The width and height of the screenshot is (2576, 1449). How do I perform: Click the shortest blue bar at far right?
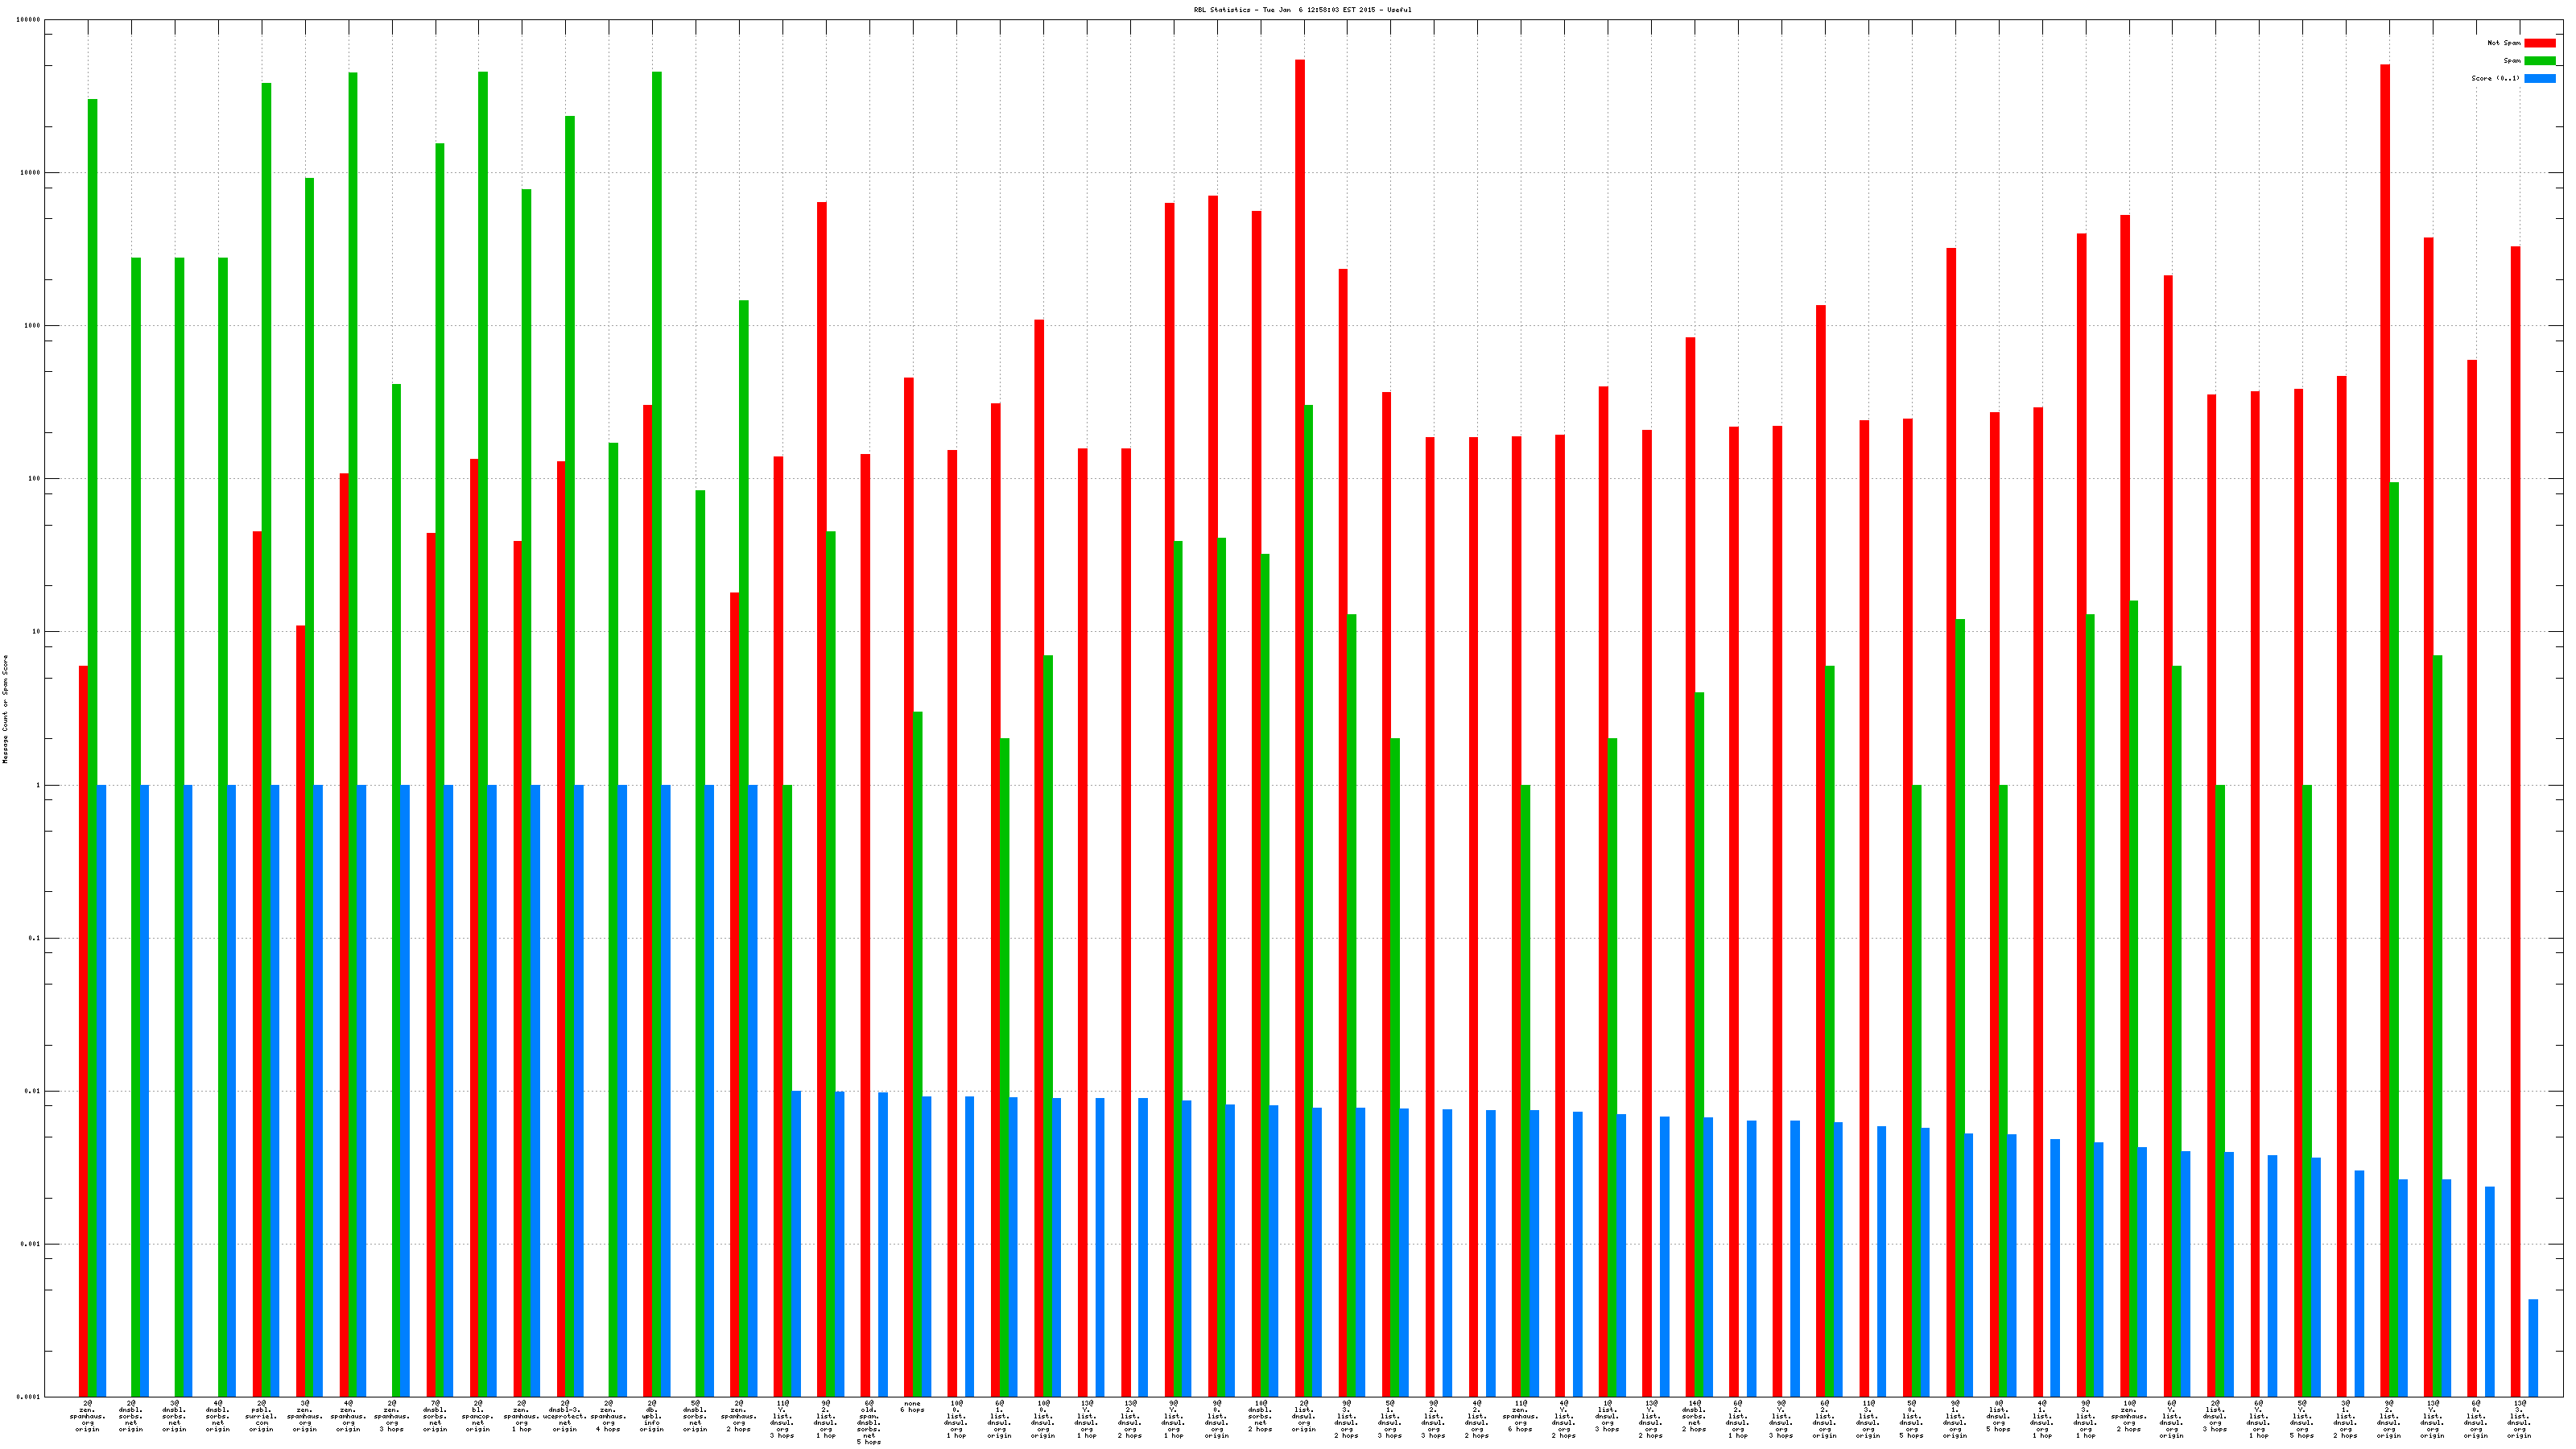(2533, 1347)
